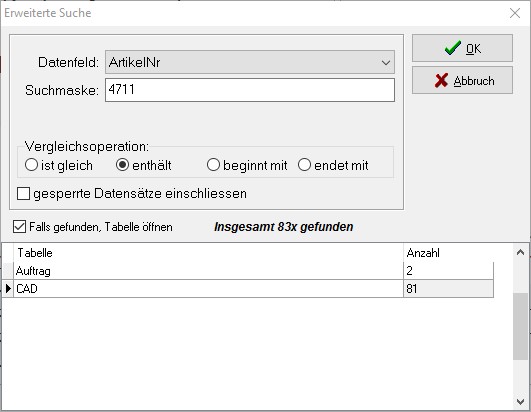The image size is (531, 412).
Task: Click the green checkmark OK icon
Action: click(452, 48)
